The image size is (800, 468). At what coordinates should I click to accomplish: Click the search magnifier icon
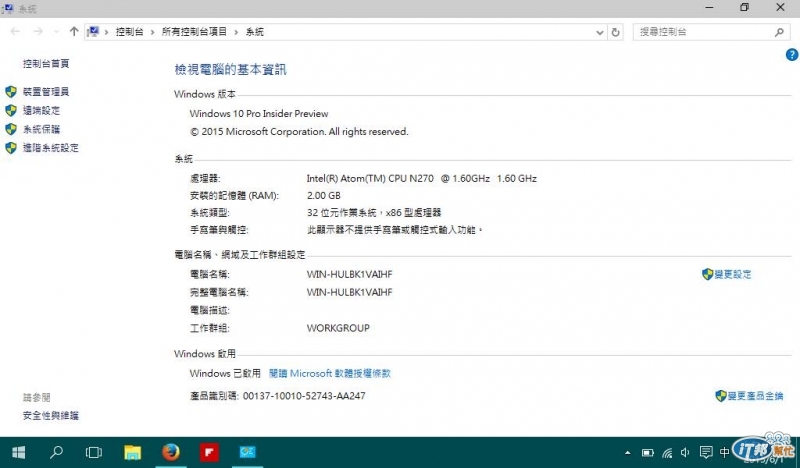tap(779, 32)
